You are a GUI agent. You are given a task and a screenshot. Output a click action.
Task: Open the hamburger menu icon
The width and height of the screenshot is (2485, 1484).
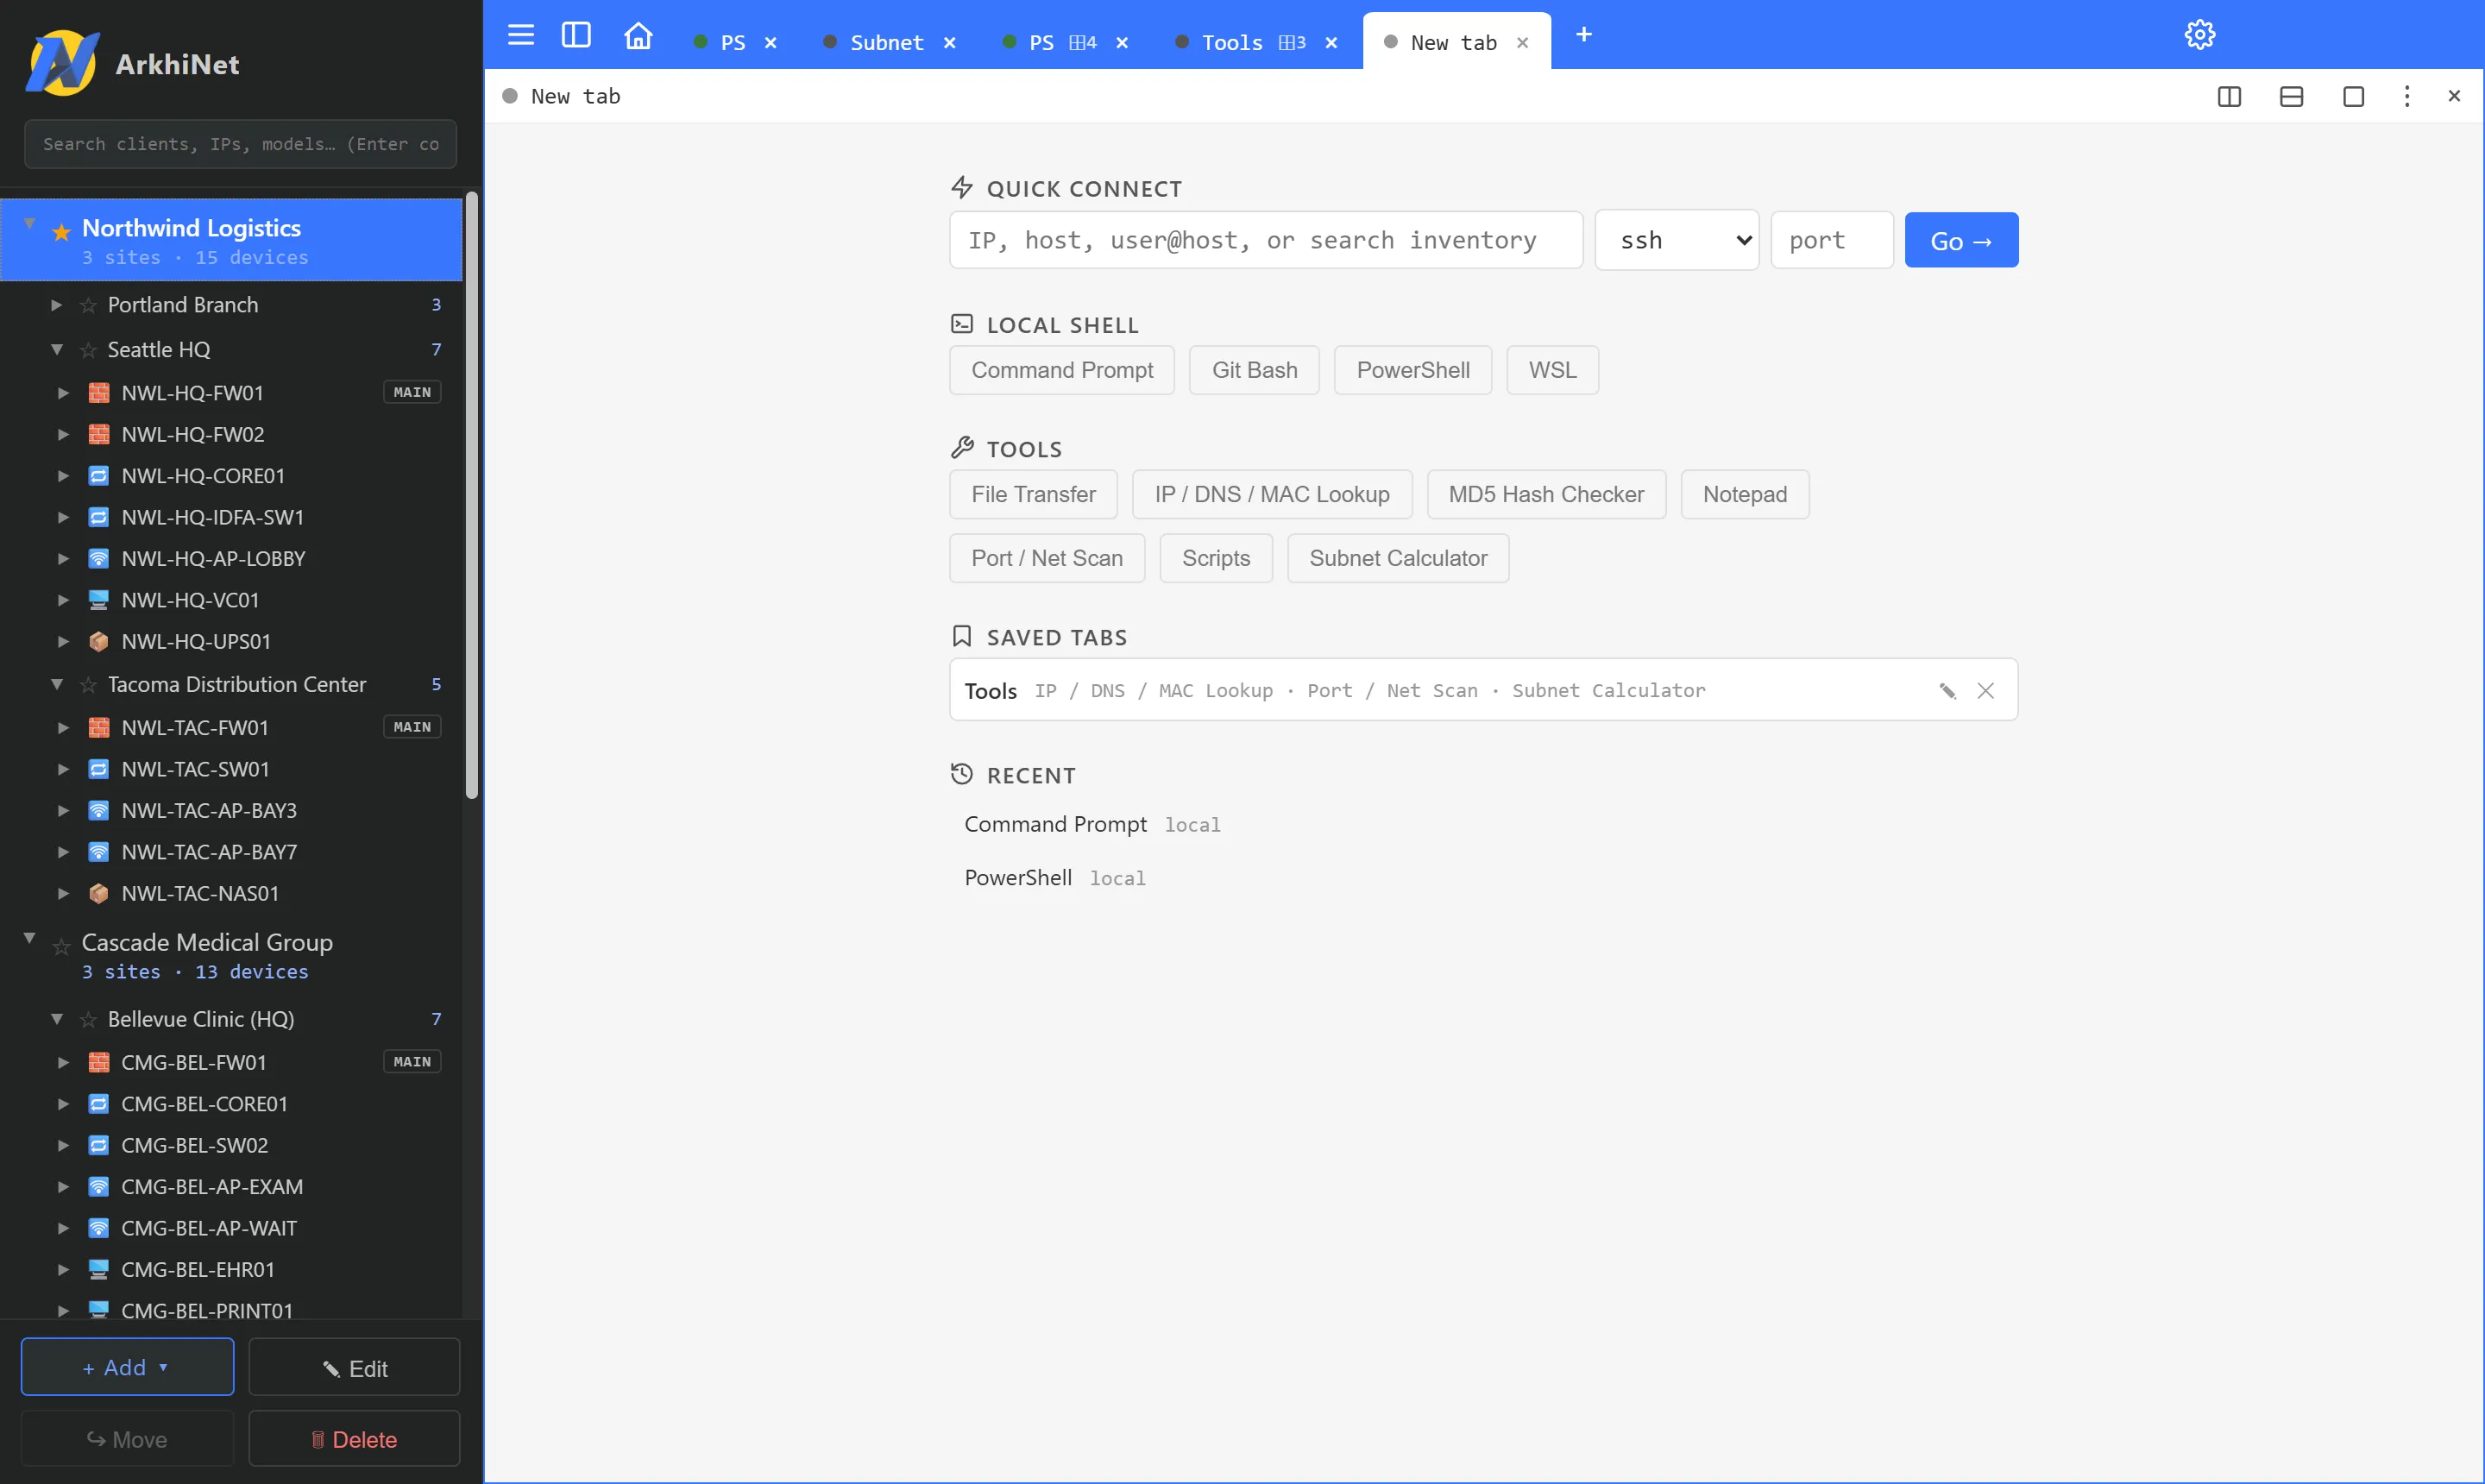coord(521,35)
